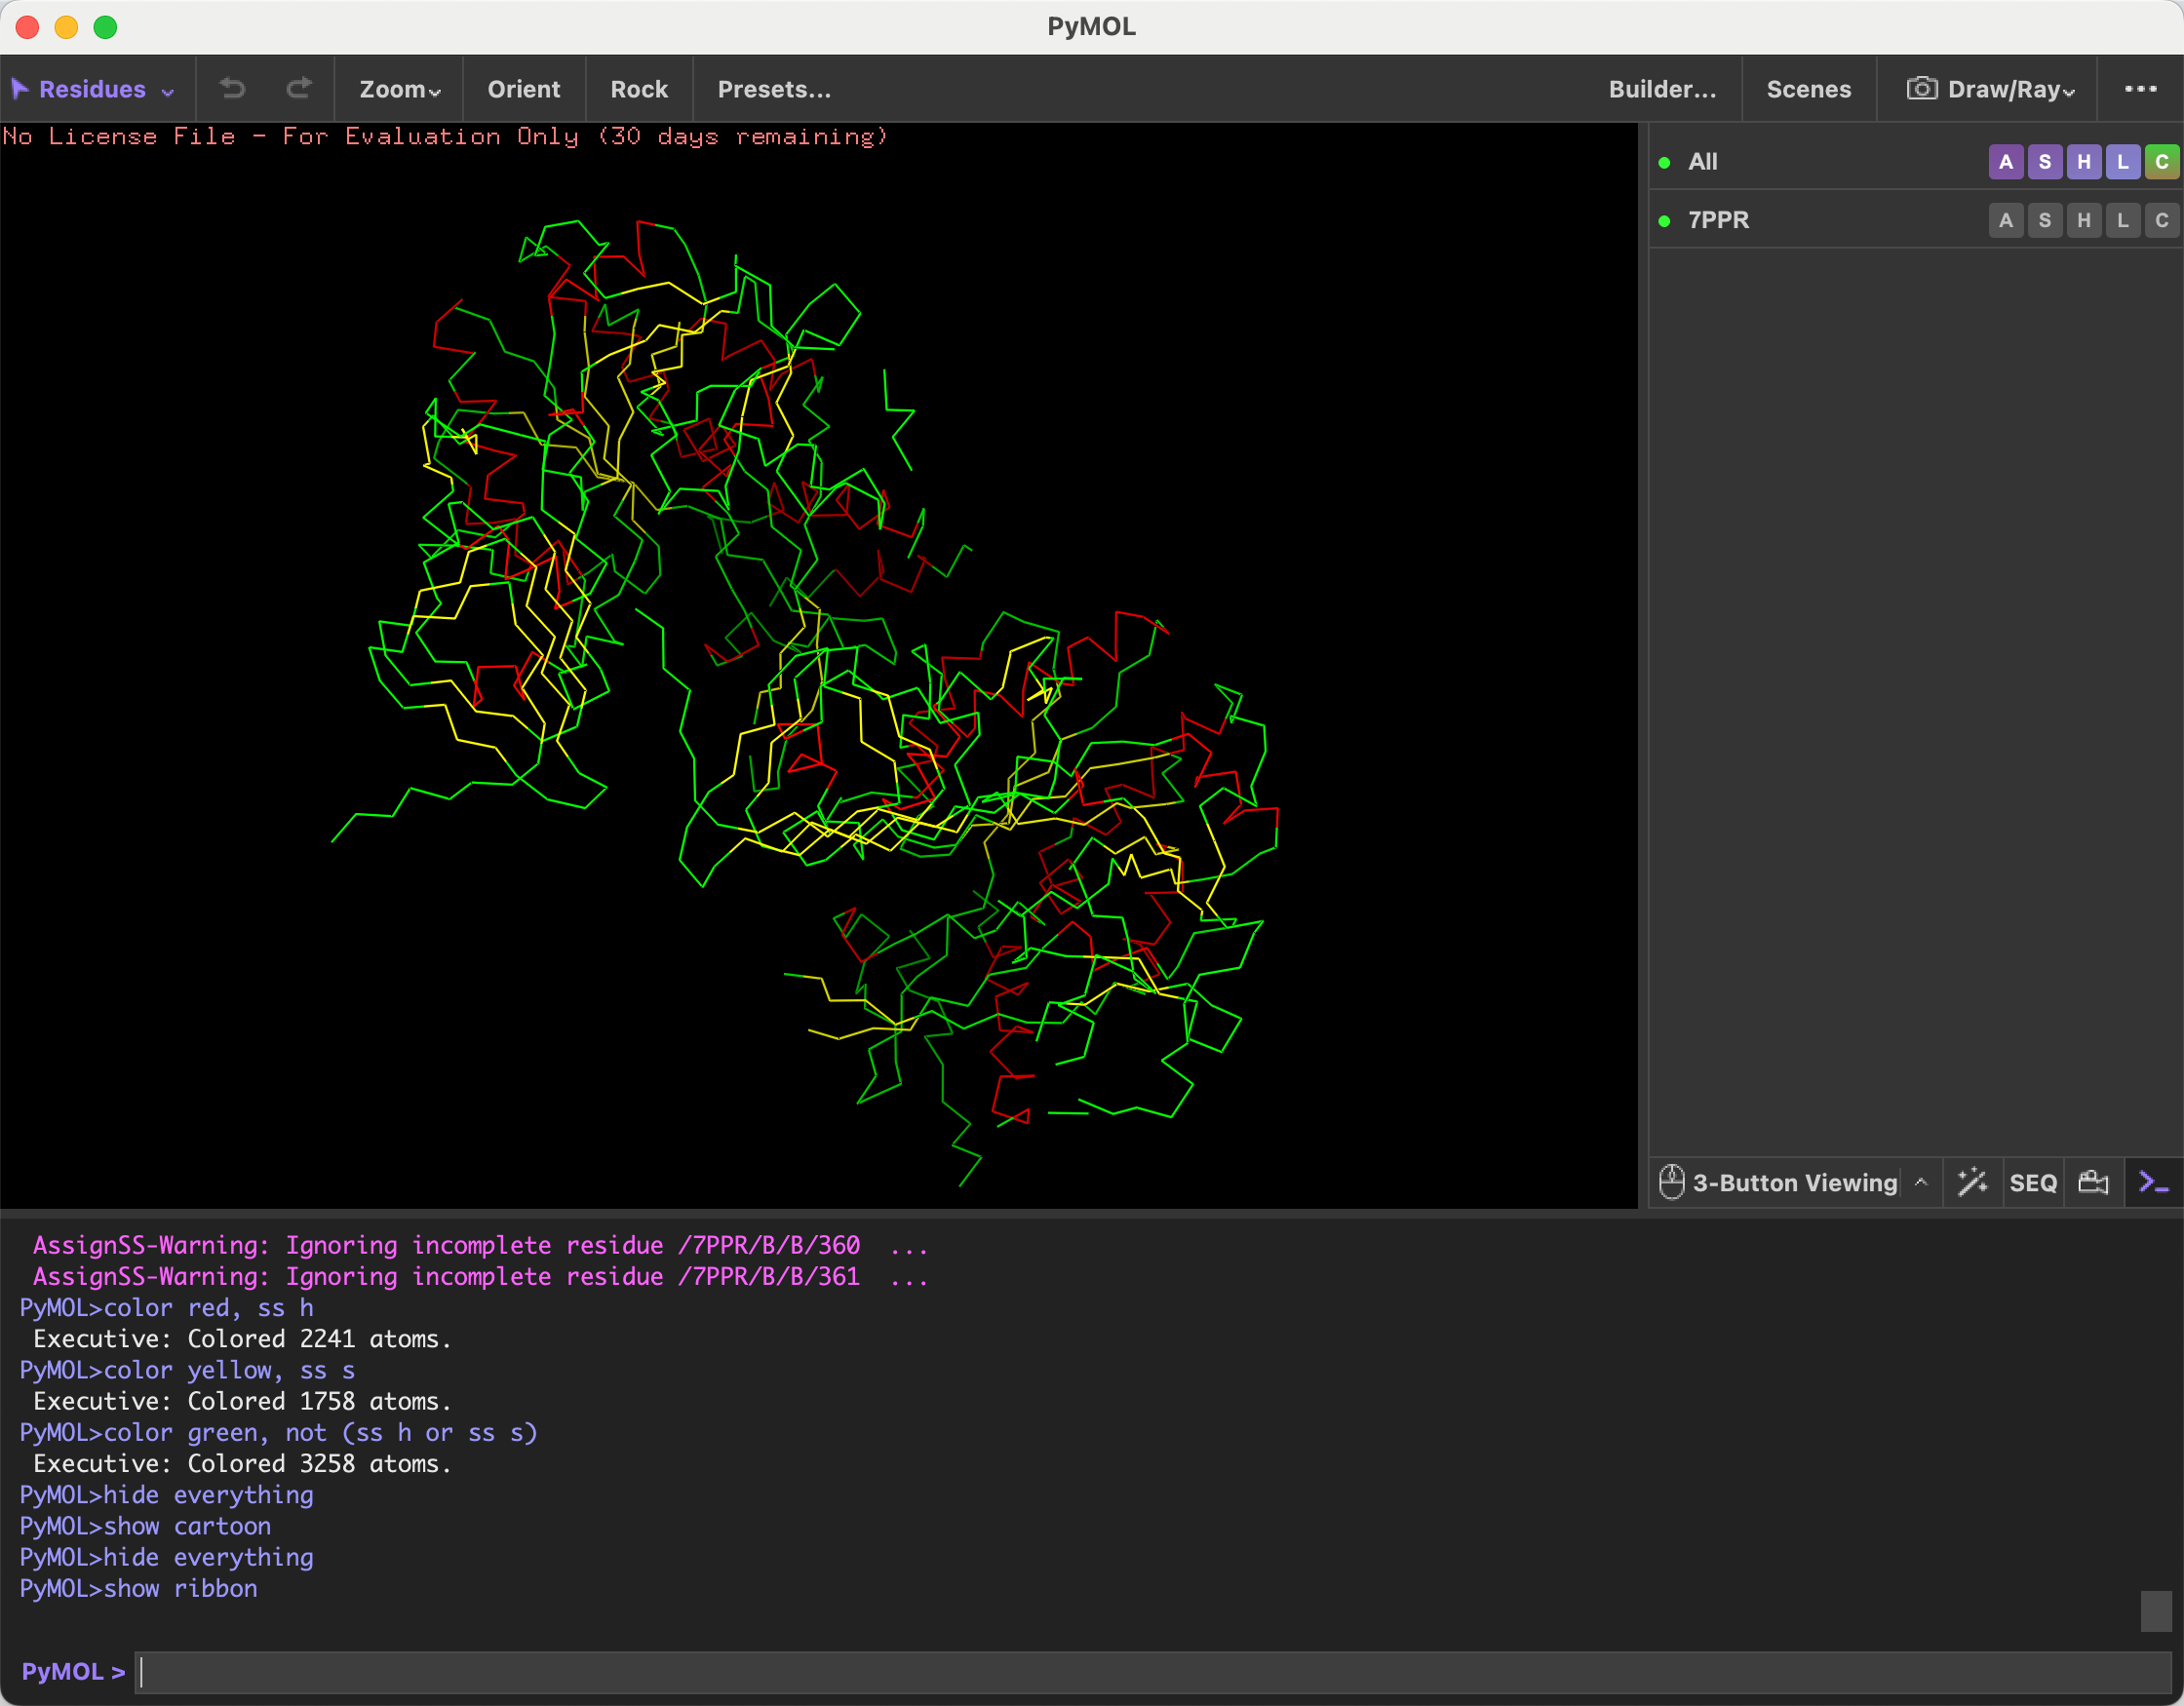Toggle the command line prompt icon
The image size is (2184, 1706).
tap(2153, 1182)
